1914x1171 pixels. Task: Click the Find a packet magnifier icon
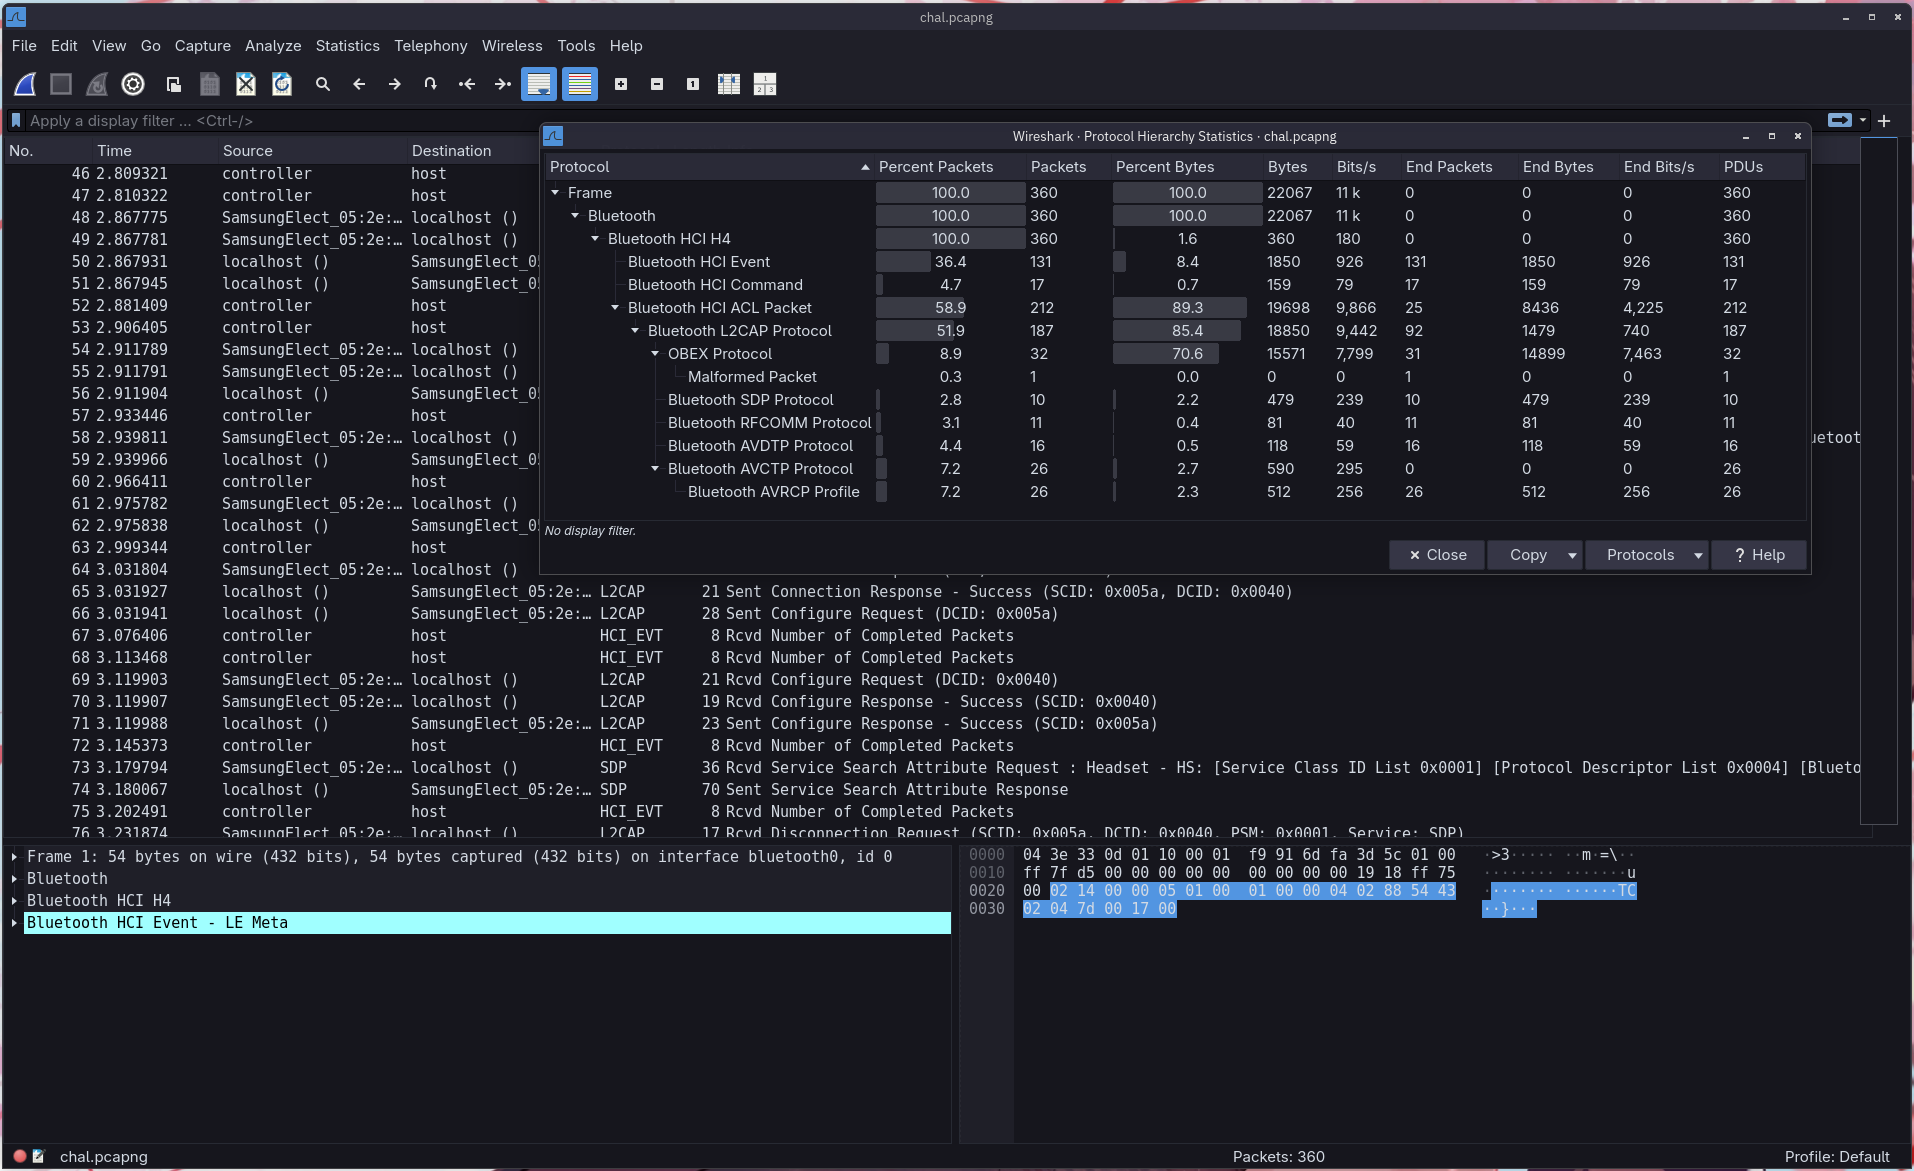tap(322, 85)
